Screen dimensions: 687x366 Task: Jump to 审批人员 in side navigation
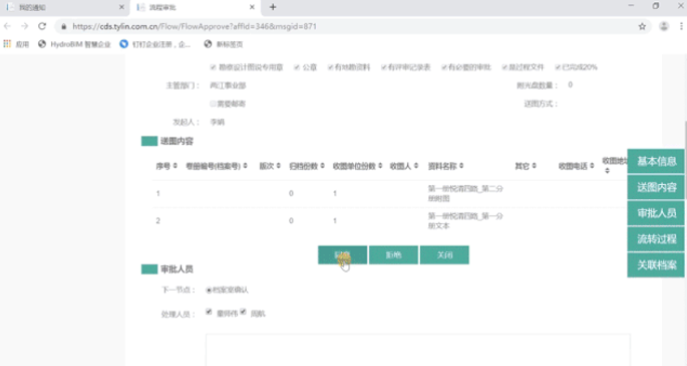pyautogui.click(x=656, y=213)
